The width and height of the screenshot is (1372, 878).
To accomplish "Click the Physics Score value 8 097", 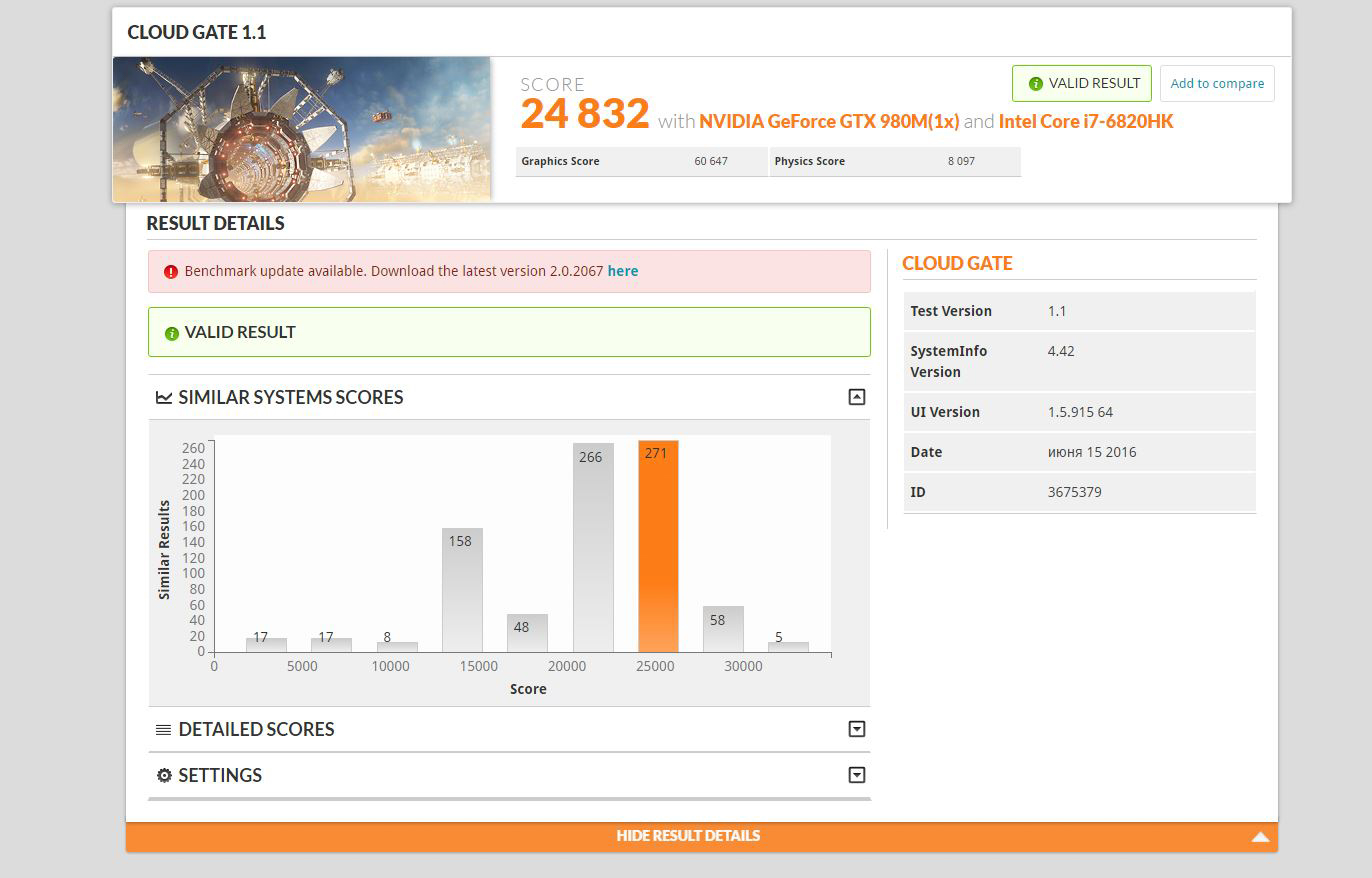I will tap(961, 161).
